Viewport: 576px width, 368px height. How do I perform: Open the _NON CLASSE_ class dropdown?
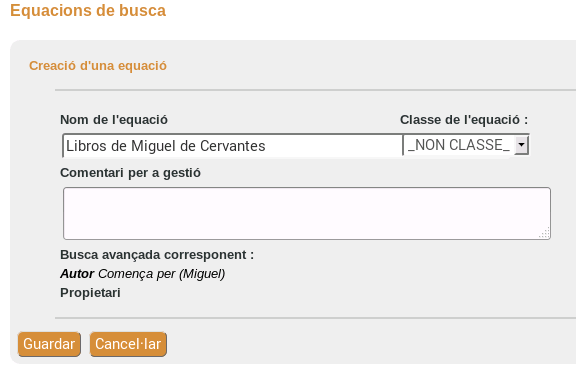click(466, 145)
